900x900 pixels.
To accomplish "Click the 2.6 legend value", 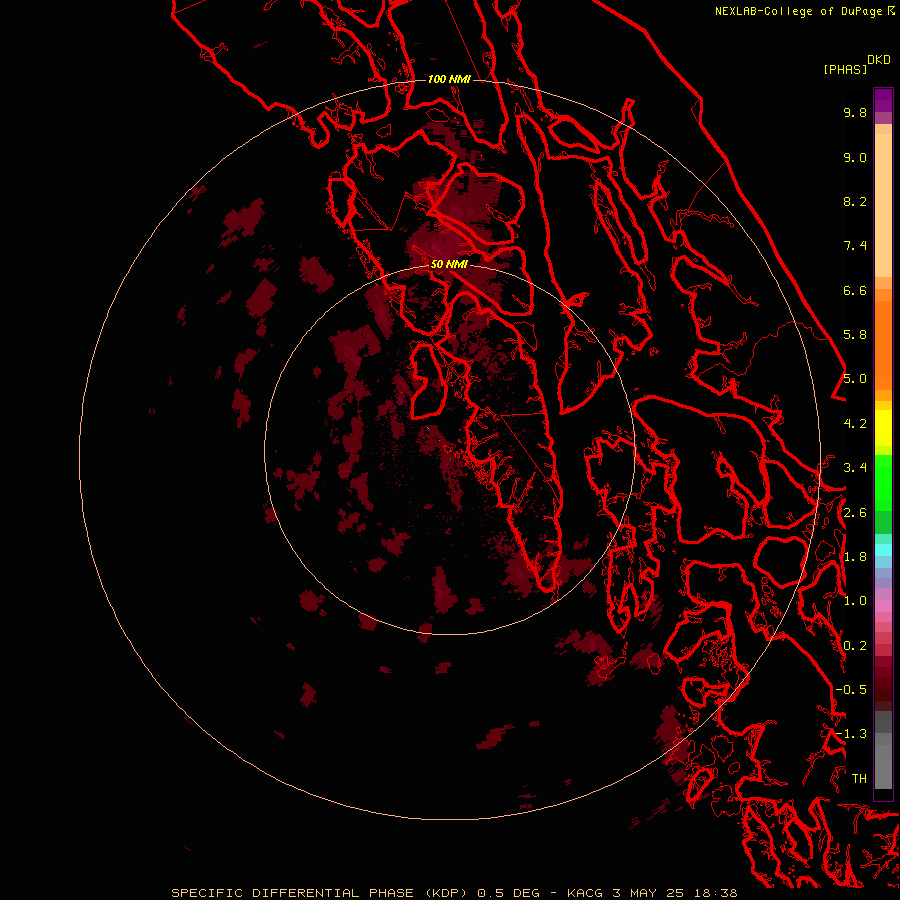I will [855, 513].
